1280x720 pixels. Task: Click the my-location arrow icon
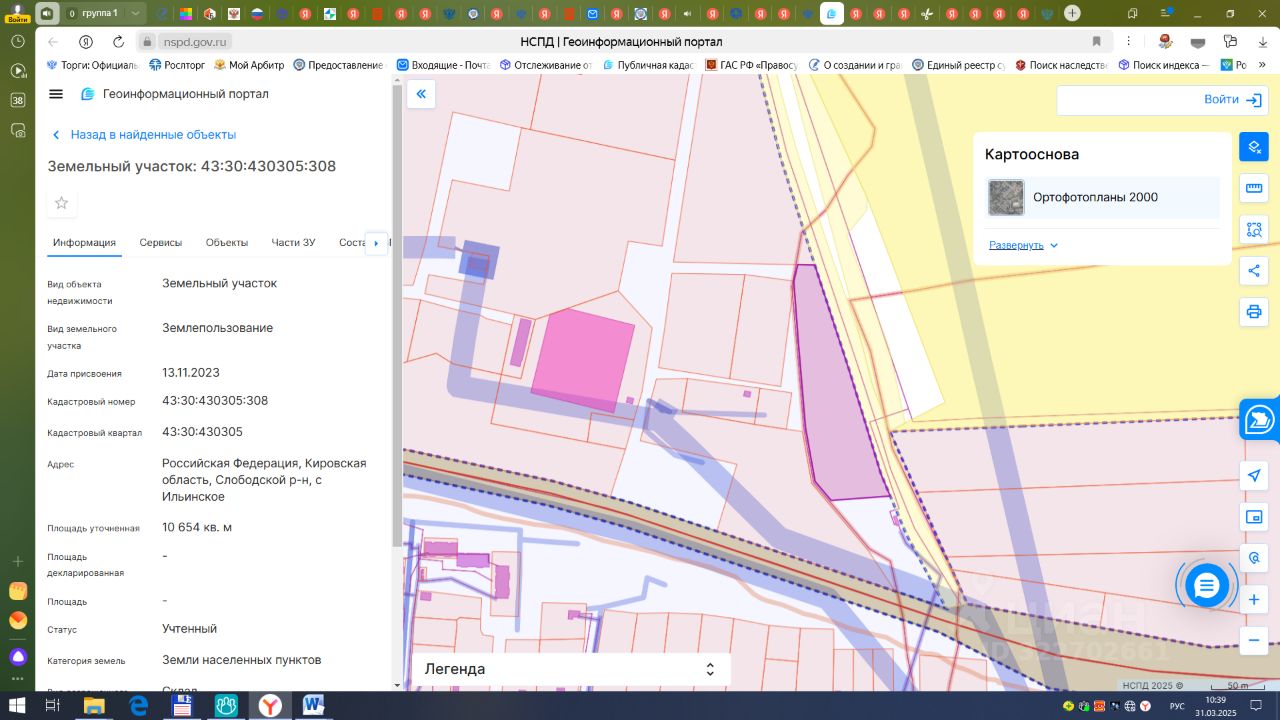(1254, 476)
